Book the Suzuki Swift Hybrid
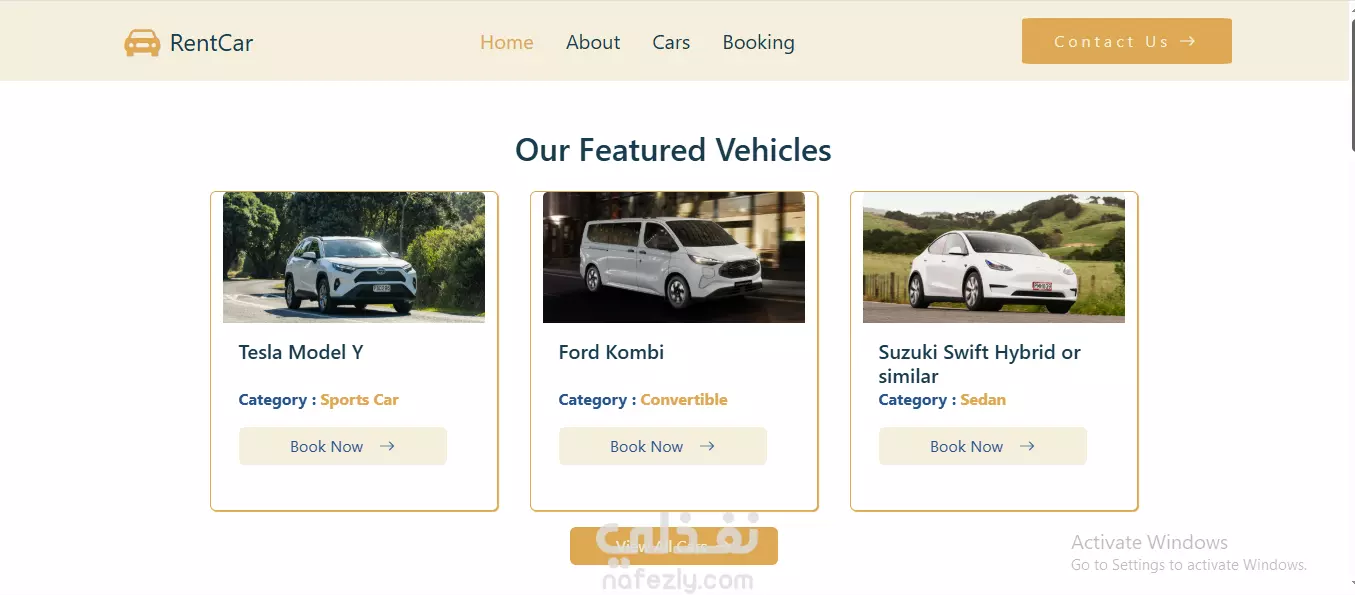 click(983, 446)
